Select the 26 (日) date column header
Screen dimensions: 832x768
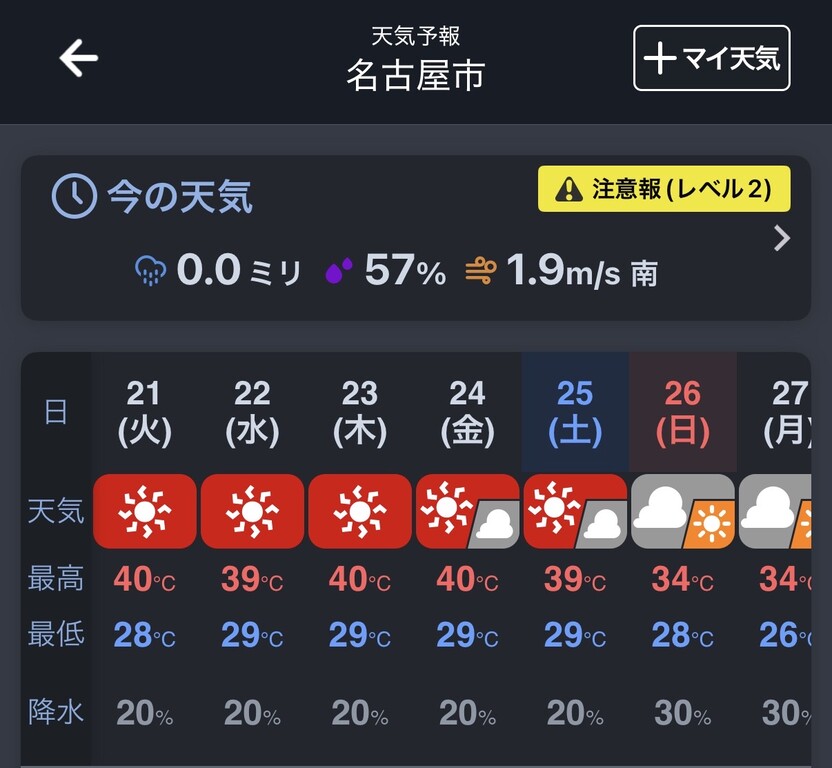point(683,412)
